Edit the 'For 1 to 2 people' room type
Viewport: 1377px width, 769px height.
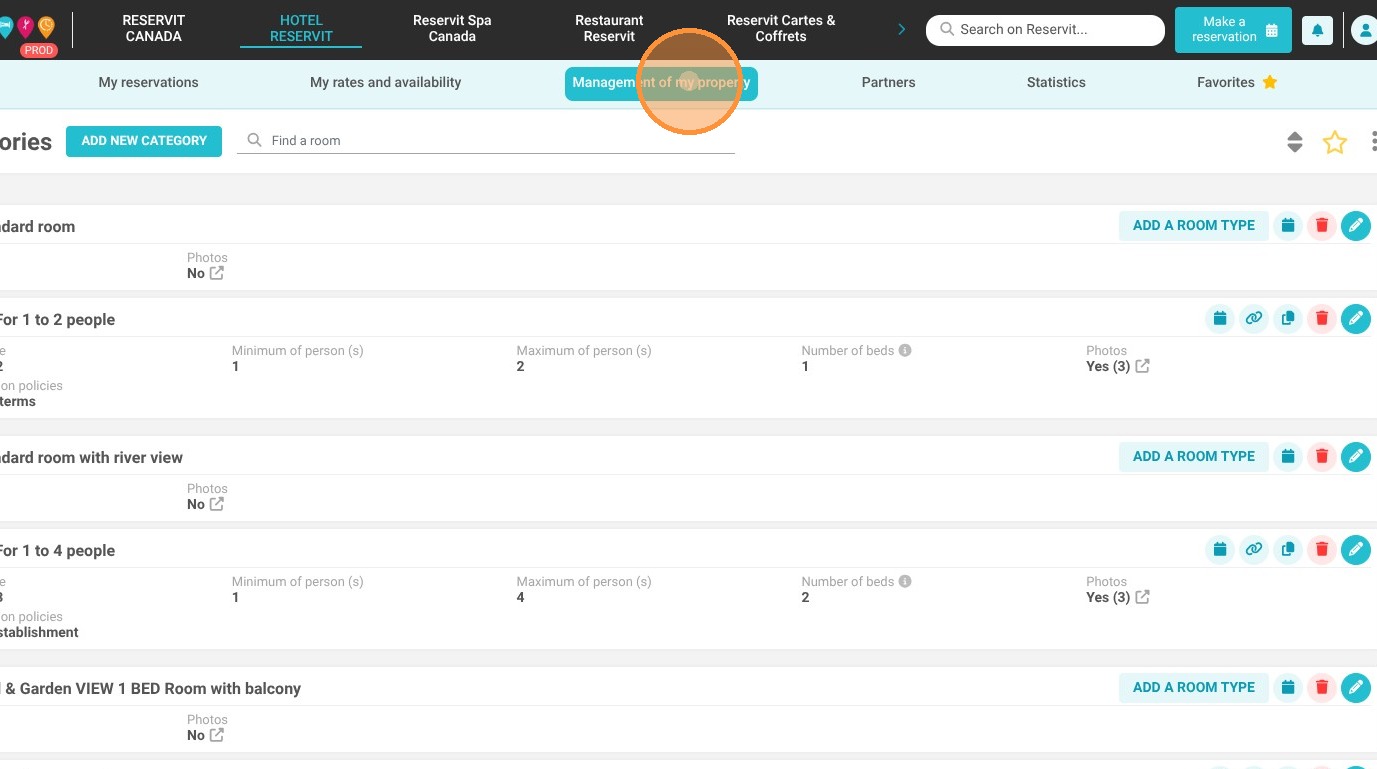pyautogui.click(x=1356, y=319)
